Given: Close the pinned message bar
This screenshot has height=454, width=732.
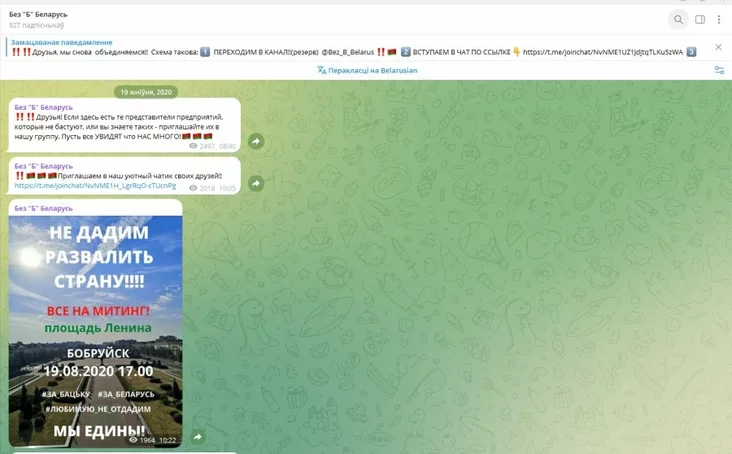Looking at the screenshot, I should coord(718,47).
